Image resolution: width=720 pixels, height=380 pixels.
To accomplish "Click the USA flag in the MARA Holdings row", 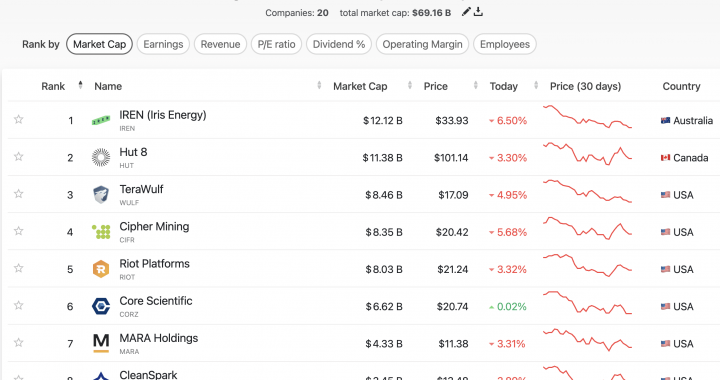I will 665,344.
